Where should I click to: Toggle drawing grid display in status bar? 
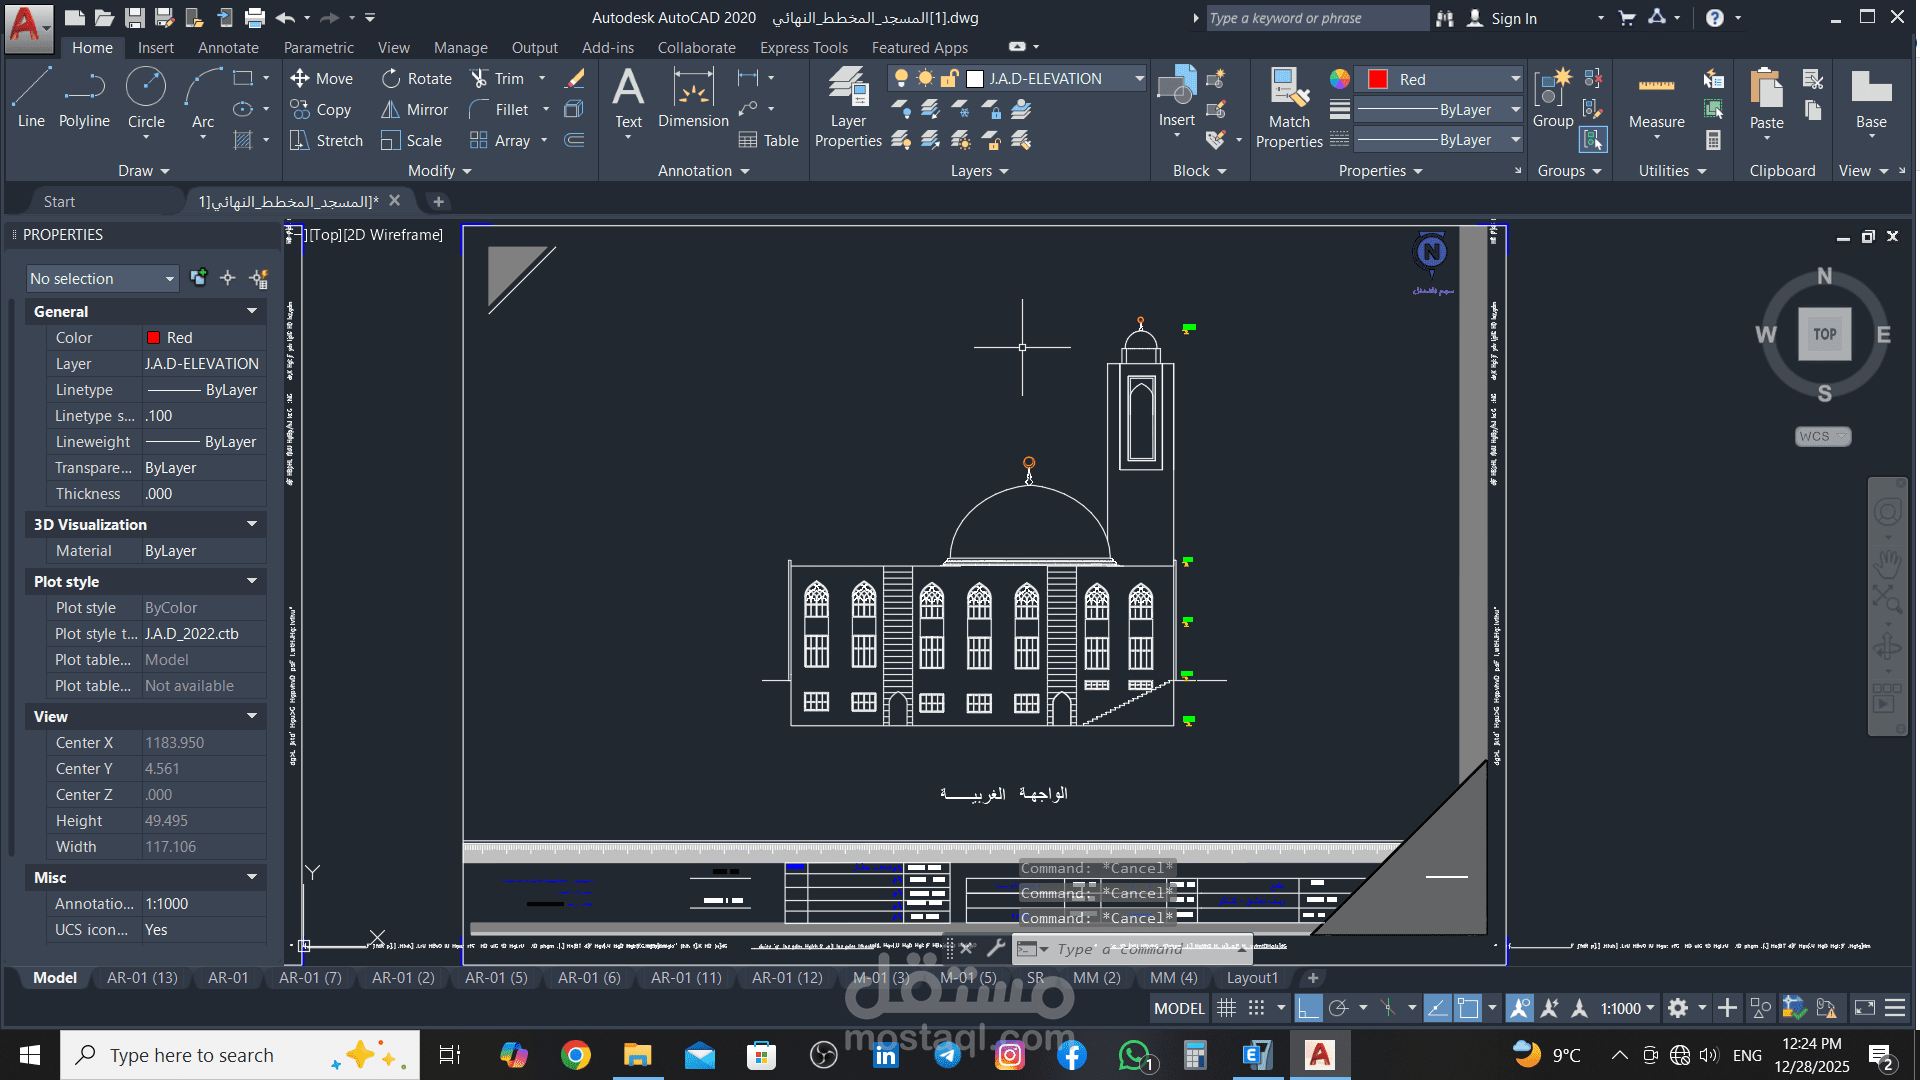click(1226, 1008)
